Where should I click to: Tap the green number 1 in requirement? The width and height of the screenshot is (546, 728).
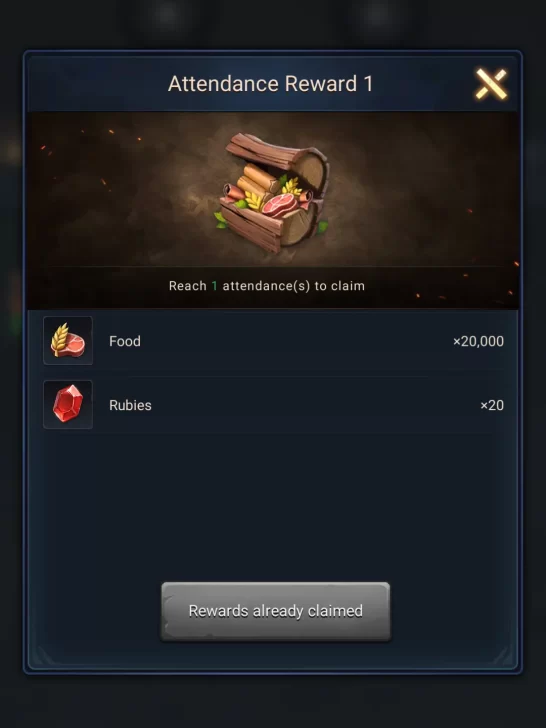[214, 286]
